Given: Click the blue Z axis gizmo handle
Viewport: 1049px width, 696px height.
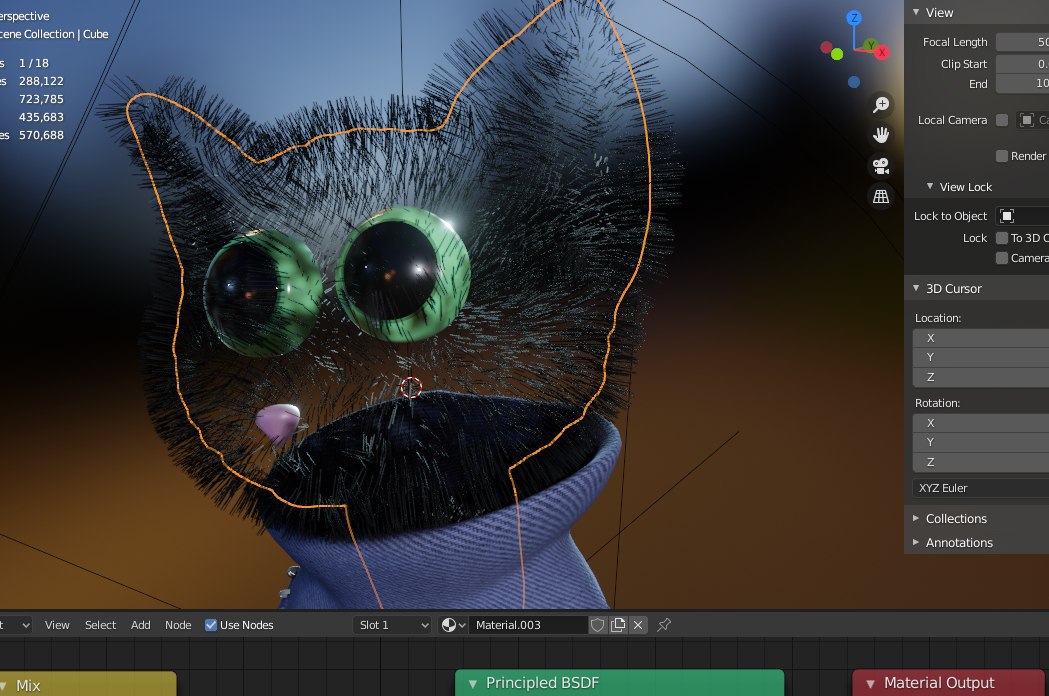Looking at the screenshot, I should 854,18.
